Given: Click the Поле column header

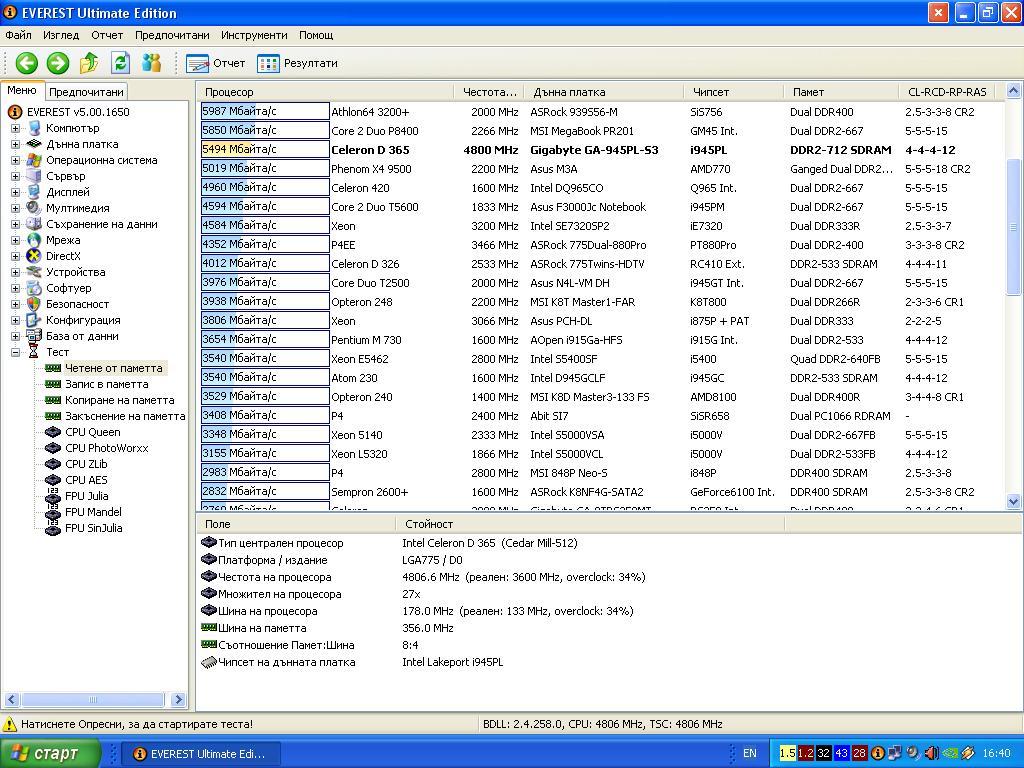Looking at the screenshot, I should 296,524.
